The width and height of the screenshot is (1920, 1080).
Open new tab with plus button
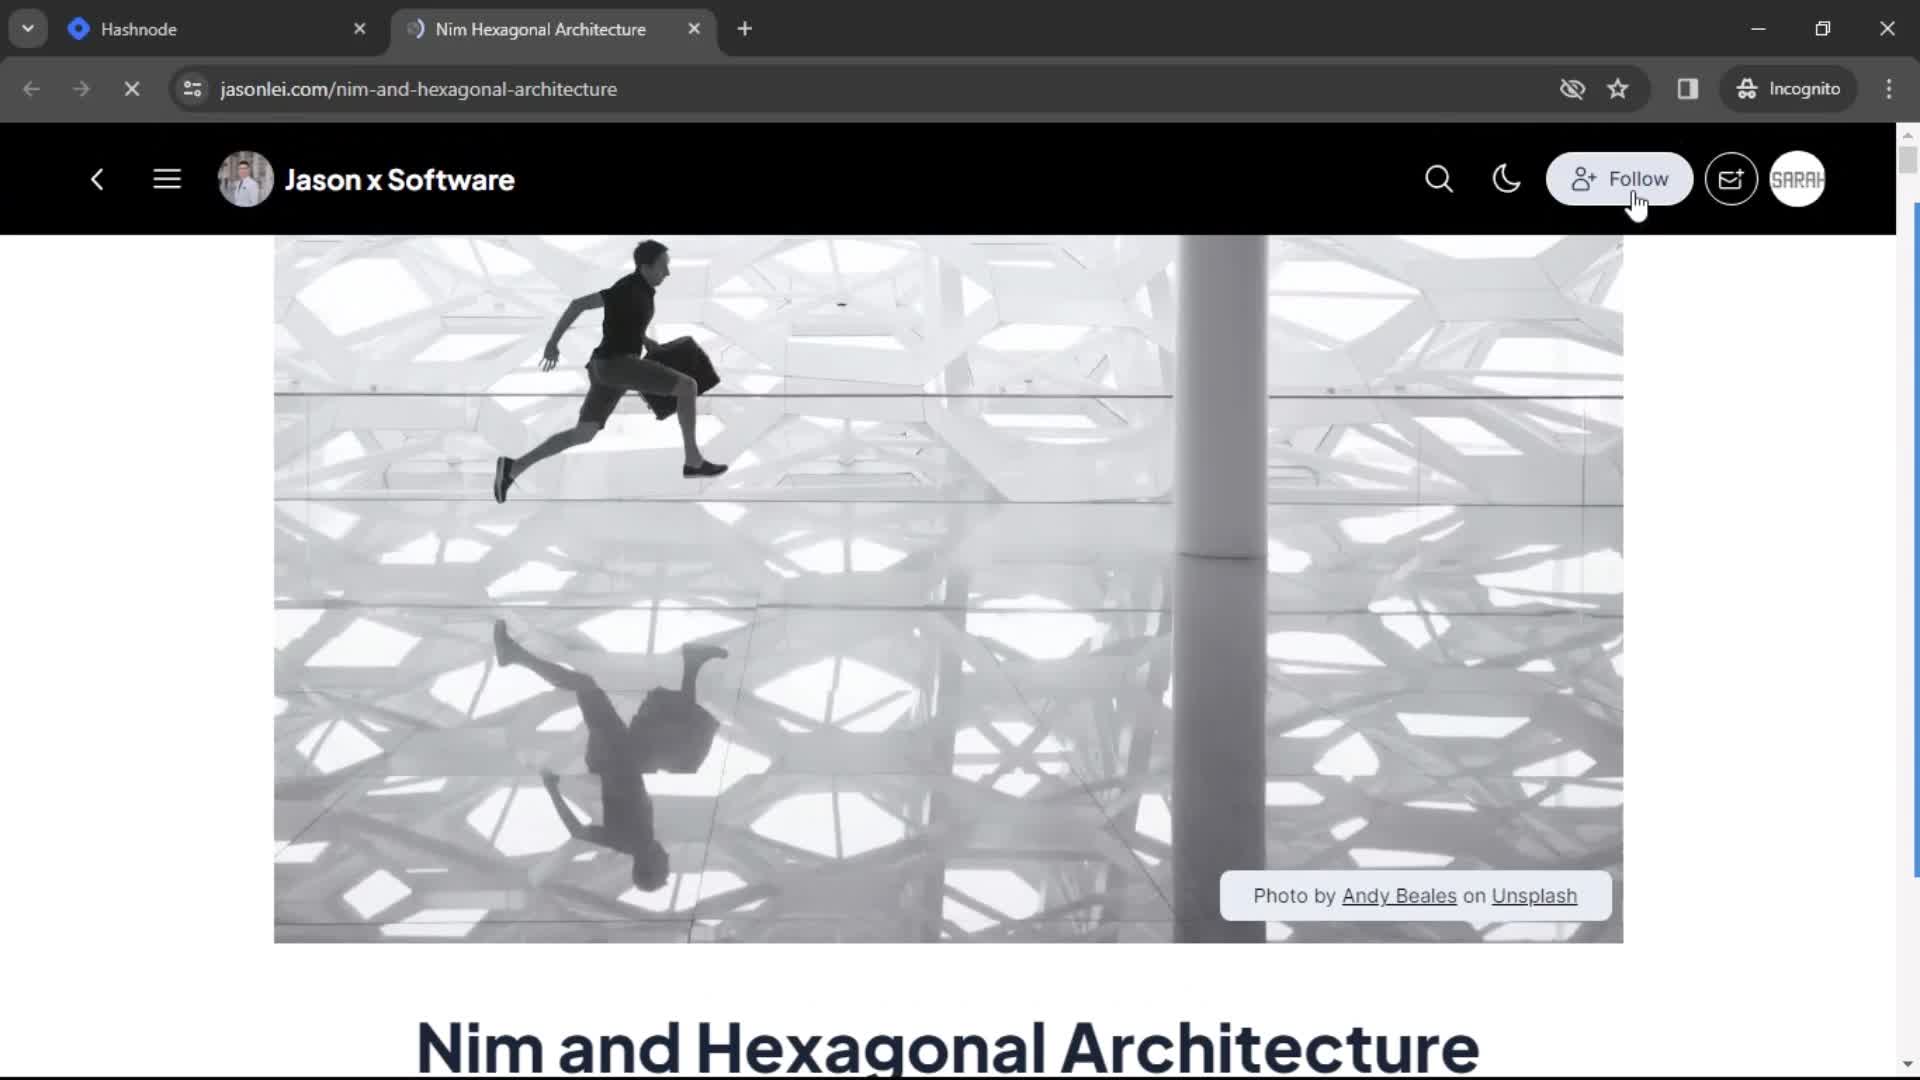coord(745,29)
